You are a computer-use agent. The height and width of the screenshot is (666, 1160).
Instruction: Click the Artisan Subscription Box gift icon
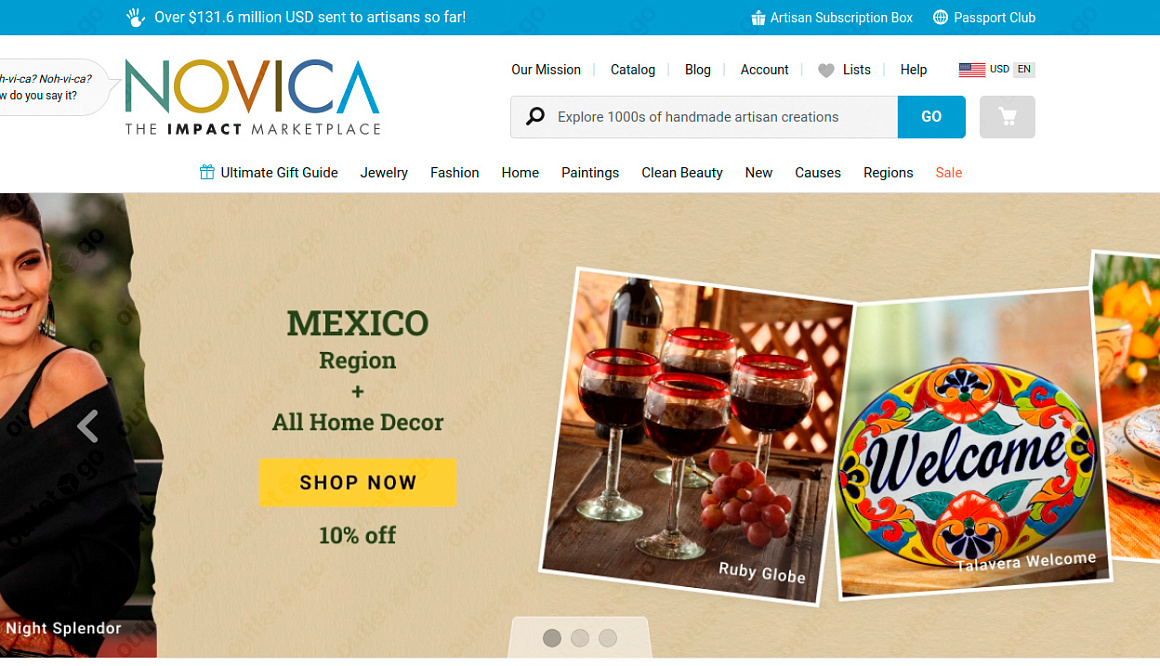758,18
